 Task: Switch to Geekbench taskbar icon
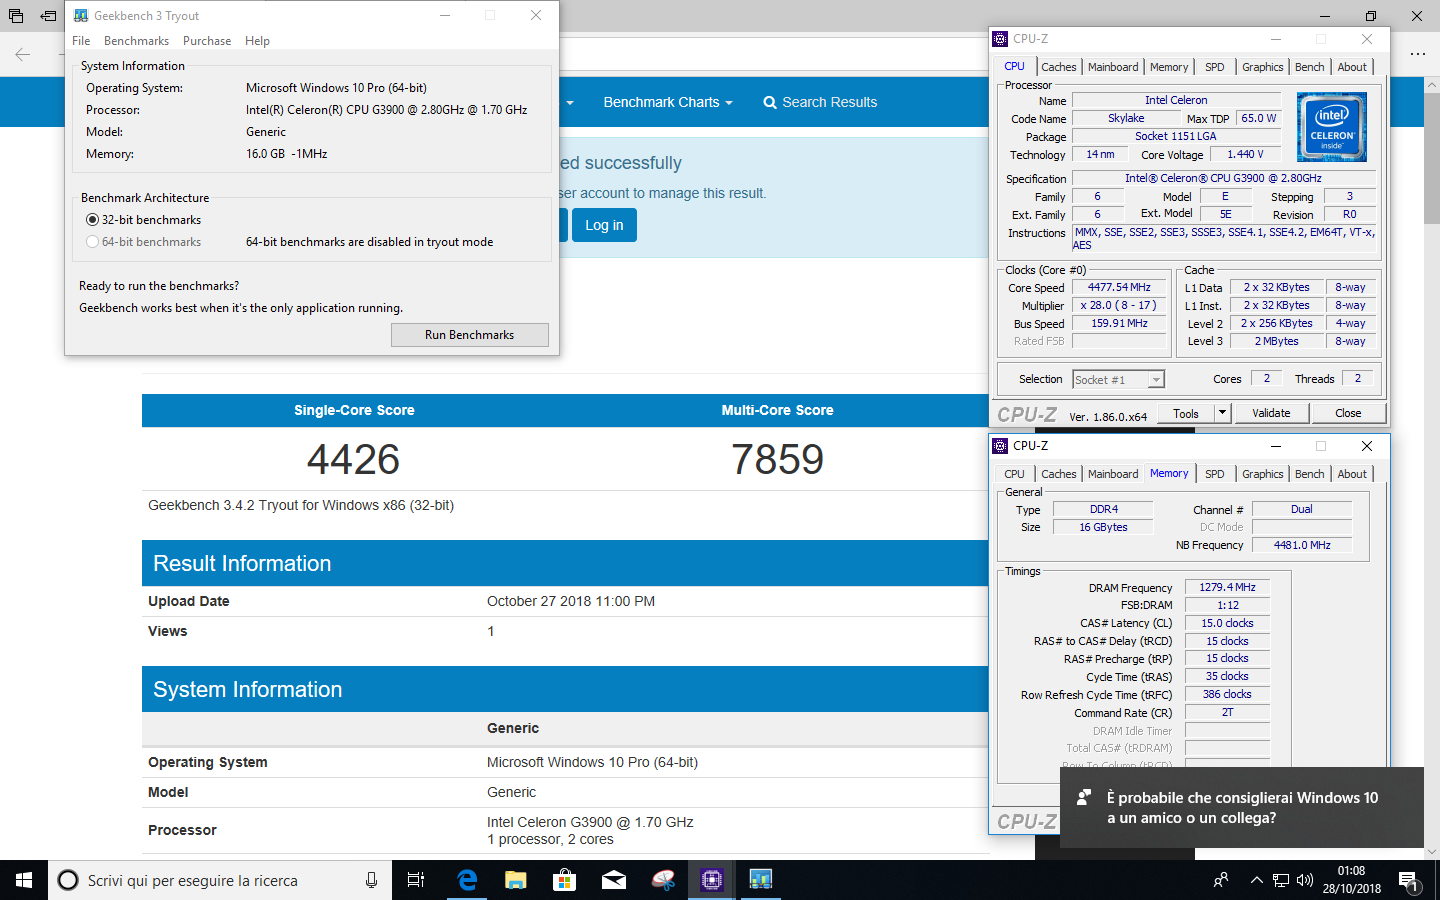point(760,880)
